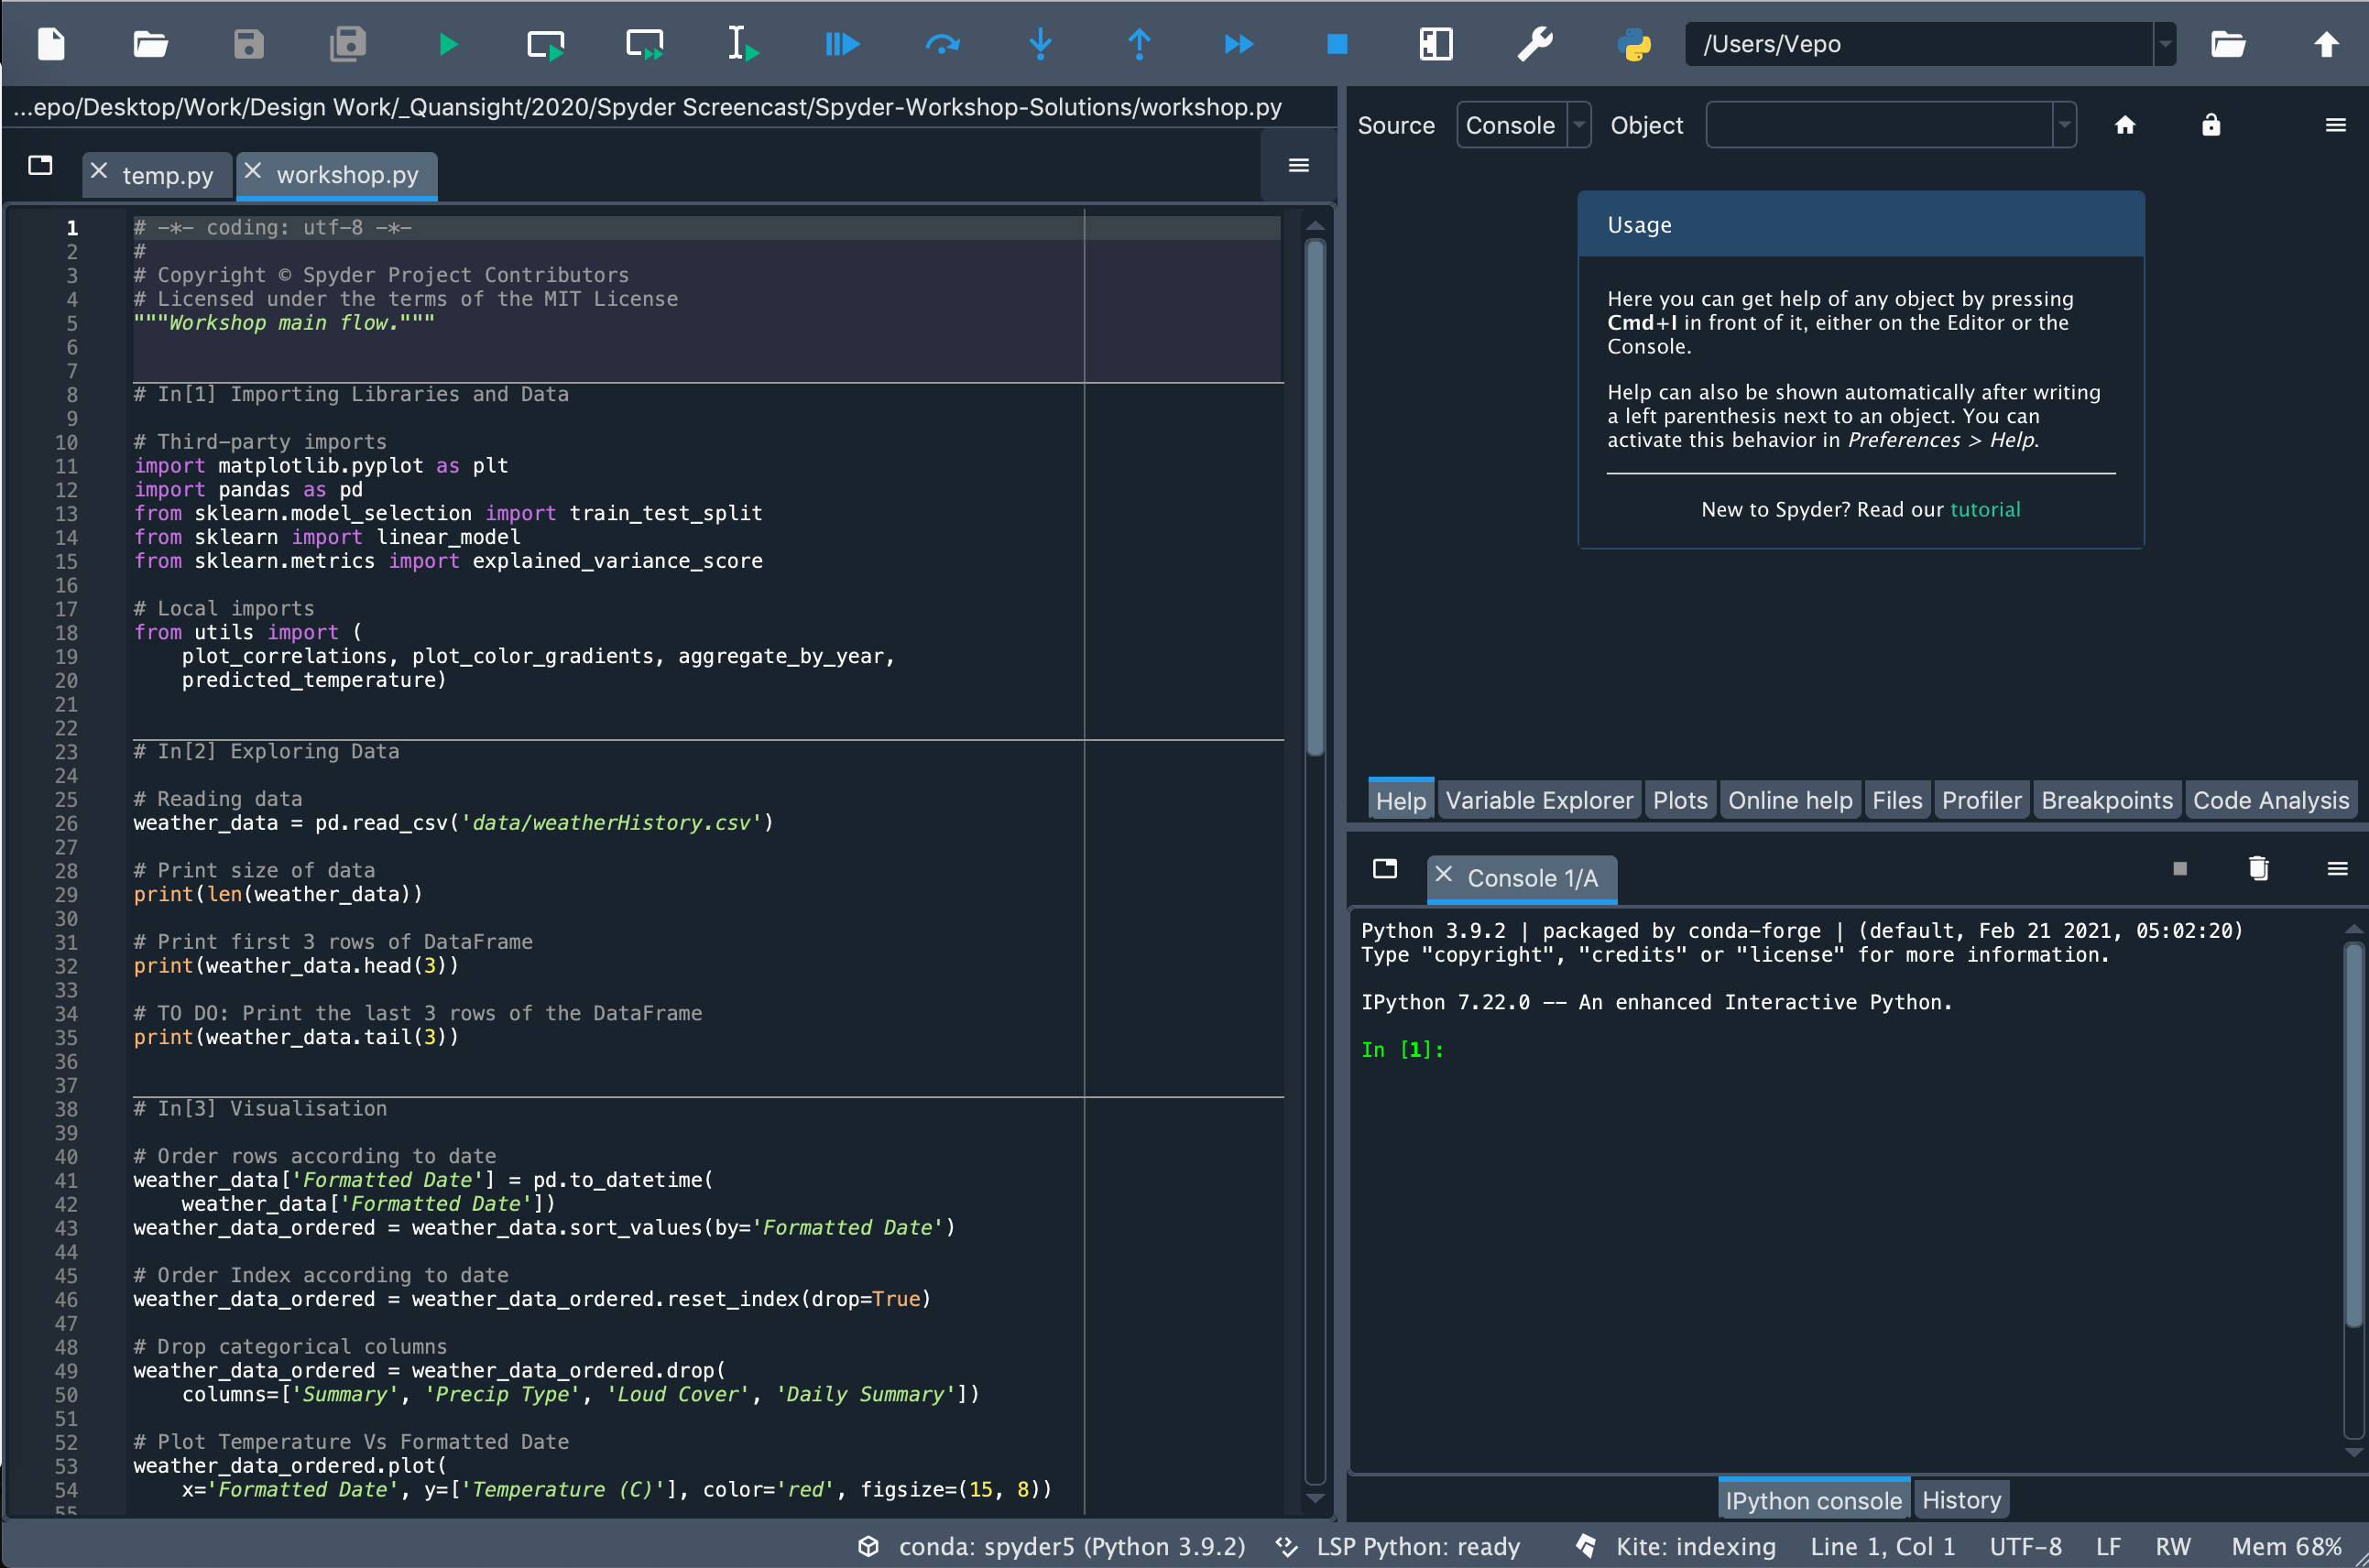The image size is (2369, 1568).
Task: Click the Online help panel tab
Action: coord(1788,800)
